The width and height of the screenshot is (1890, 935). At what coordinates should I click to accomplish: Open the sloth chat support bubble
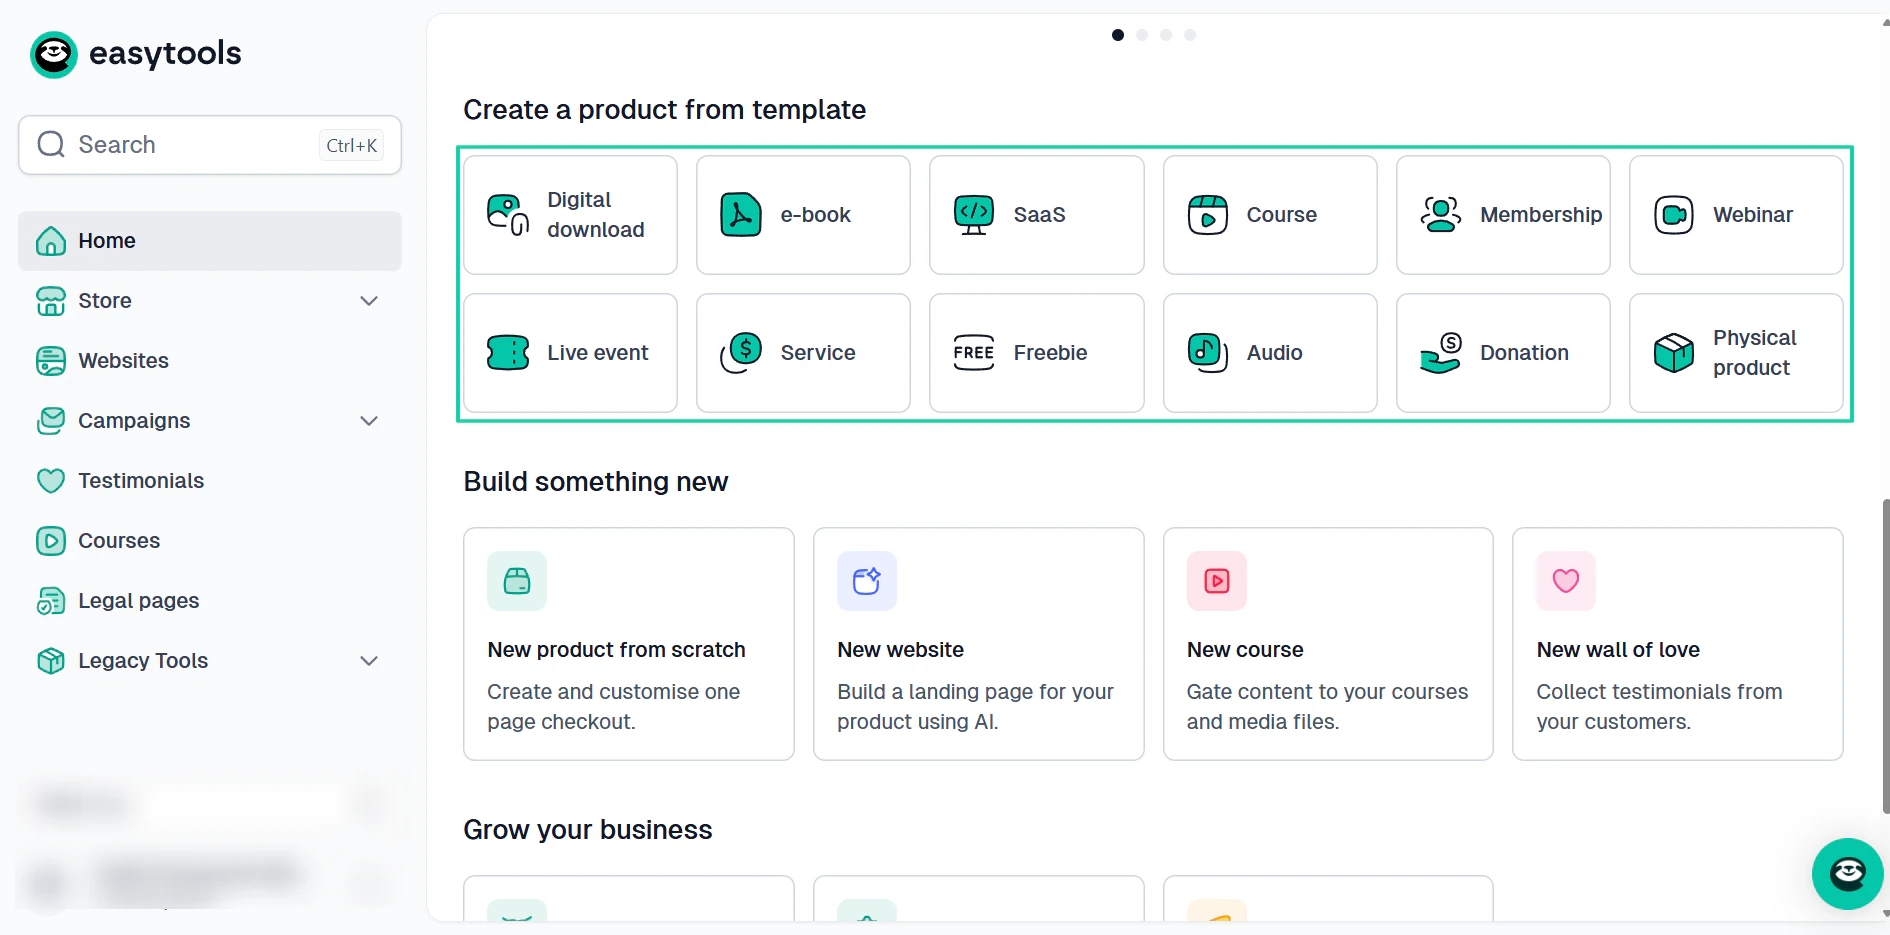[1848, 874]
